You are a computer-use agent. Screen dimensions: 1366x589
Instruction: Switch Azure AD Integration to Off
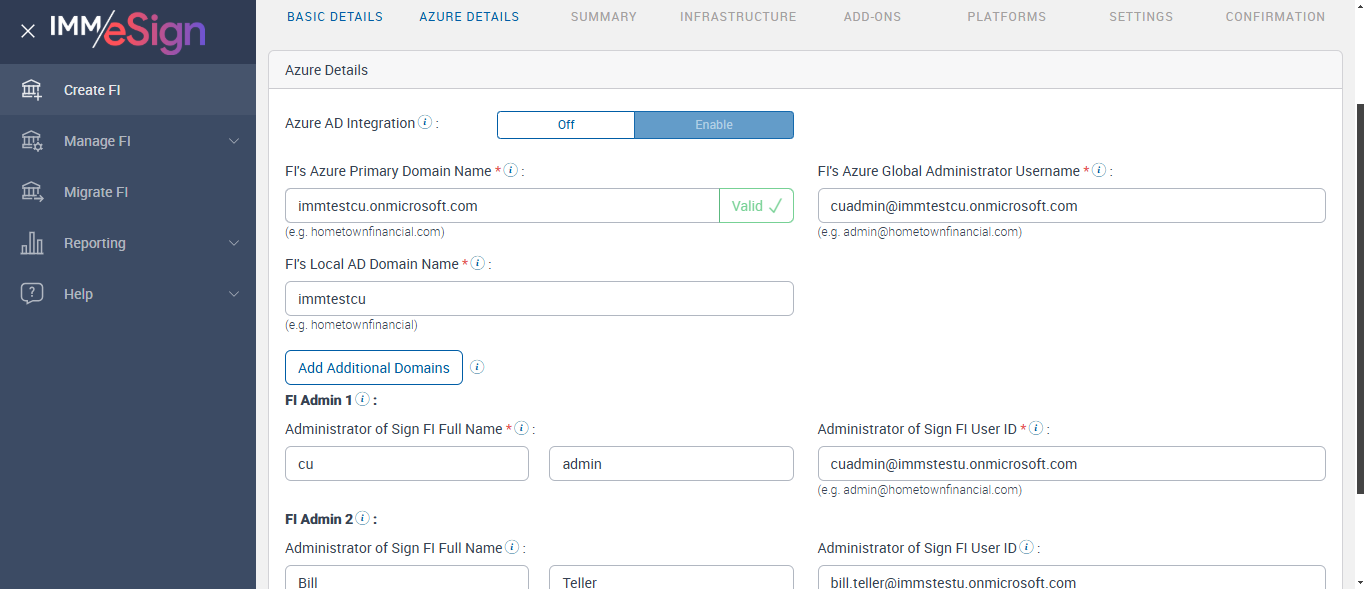point(566,125)
